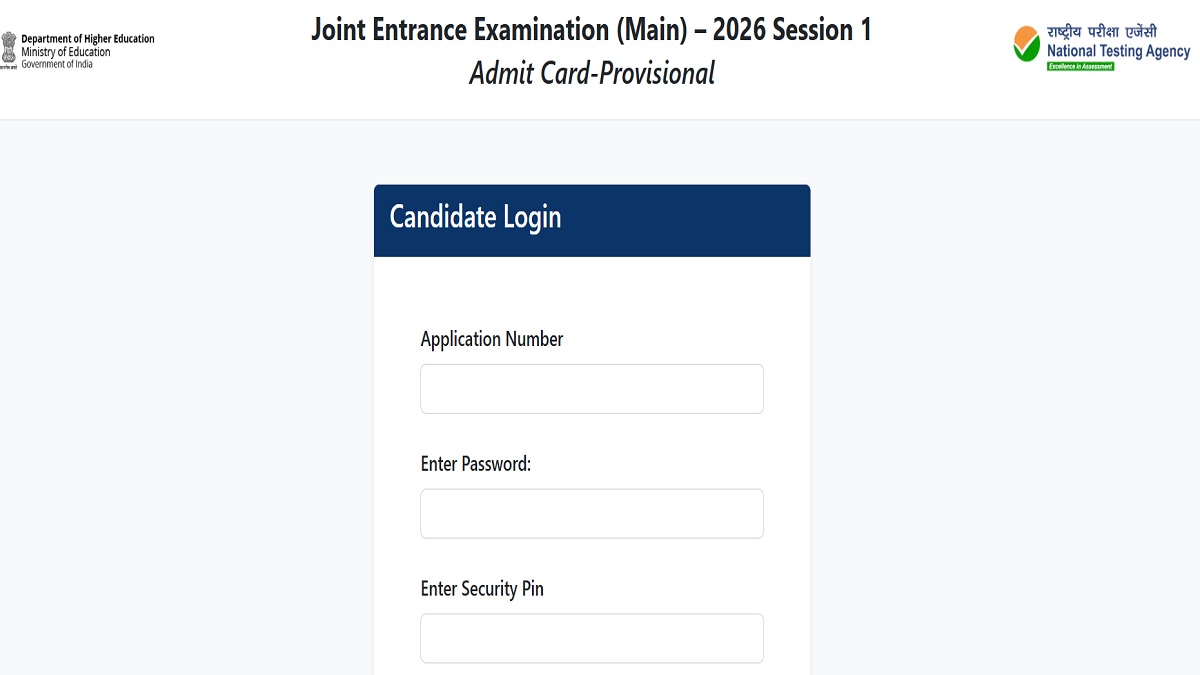1200x675 pixels.
Task: Click the Hindi NTA name text
Action: [1101, 32]
